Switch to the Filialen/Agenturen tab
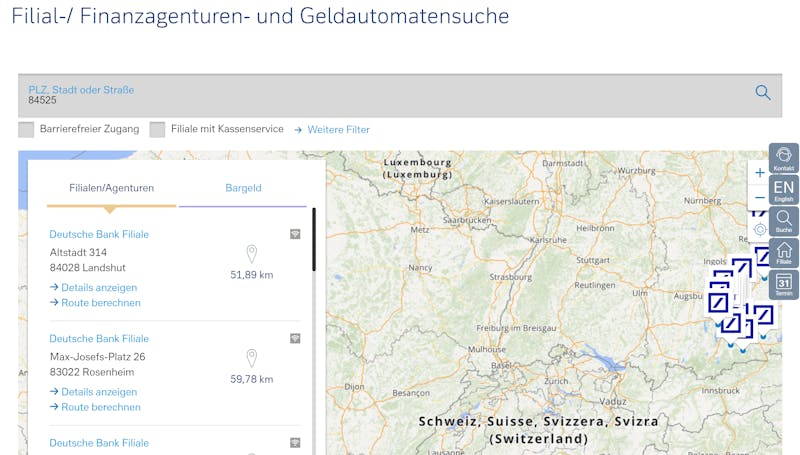The width and height of the screenshot is (800, 455). pyautogui.click(x=111, y=188)
